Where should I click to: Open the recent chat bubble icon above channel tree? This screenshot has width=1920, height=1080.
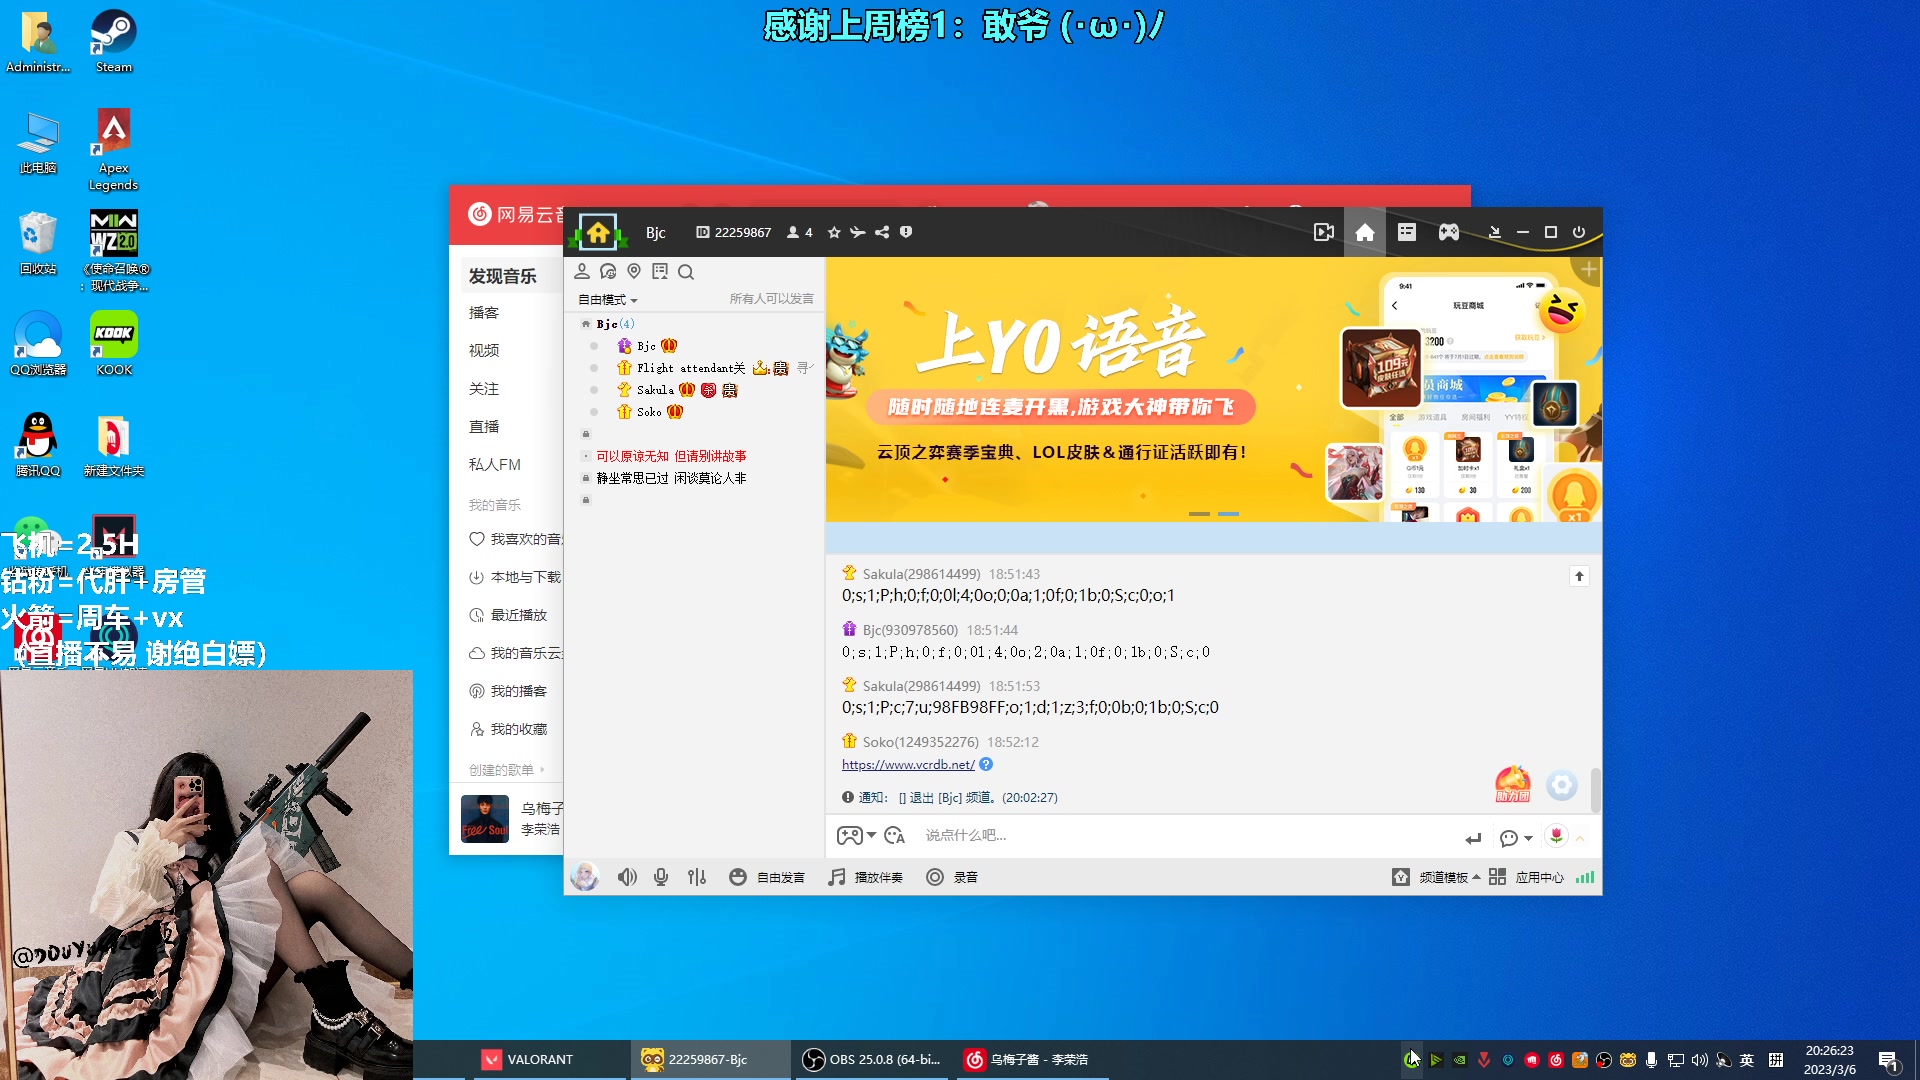[608, 272]
